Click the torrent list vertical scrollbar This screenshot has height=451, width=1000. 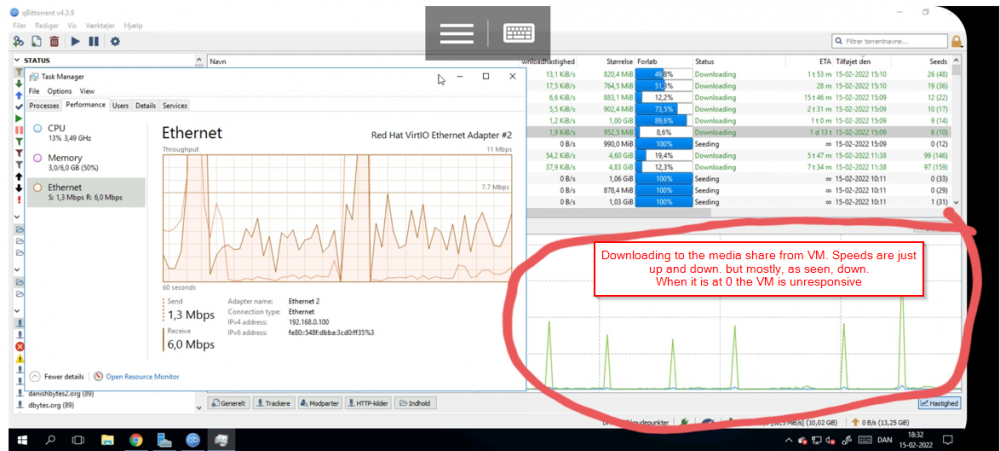click(955, 131)
